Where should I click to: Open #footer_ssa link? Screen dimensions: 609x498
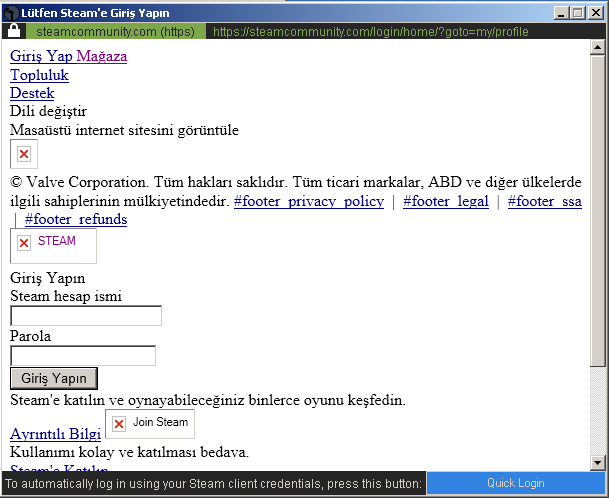[545, 201]
